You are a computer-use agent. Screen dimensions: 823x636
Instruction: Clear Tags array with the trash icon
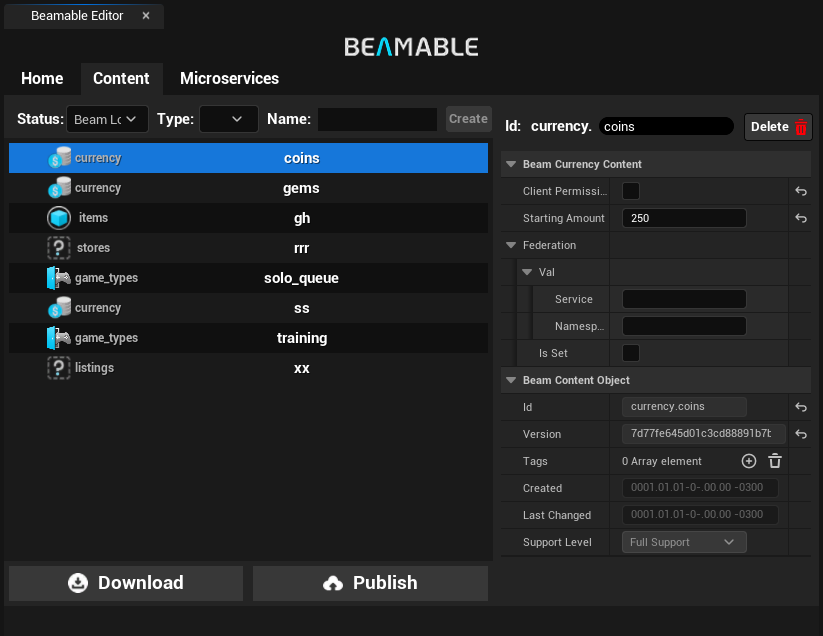point(774,461)
